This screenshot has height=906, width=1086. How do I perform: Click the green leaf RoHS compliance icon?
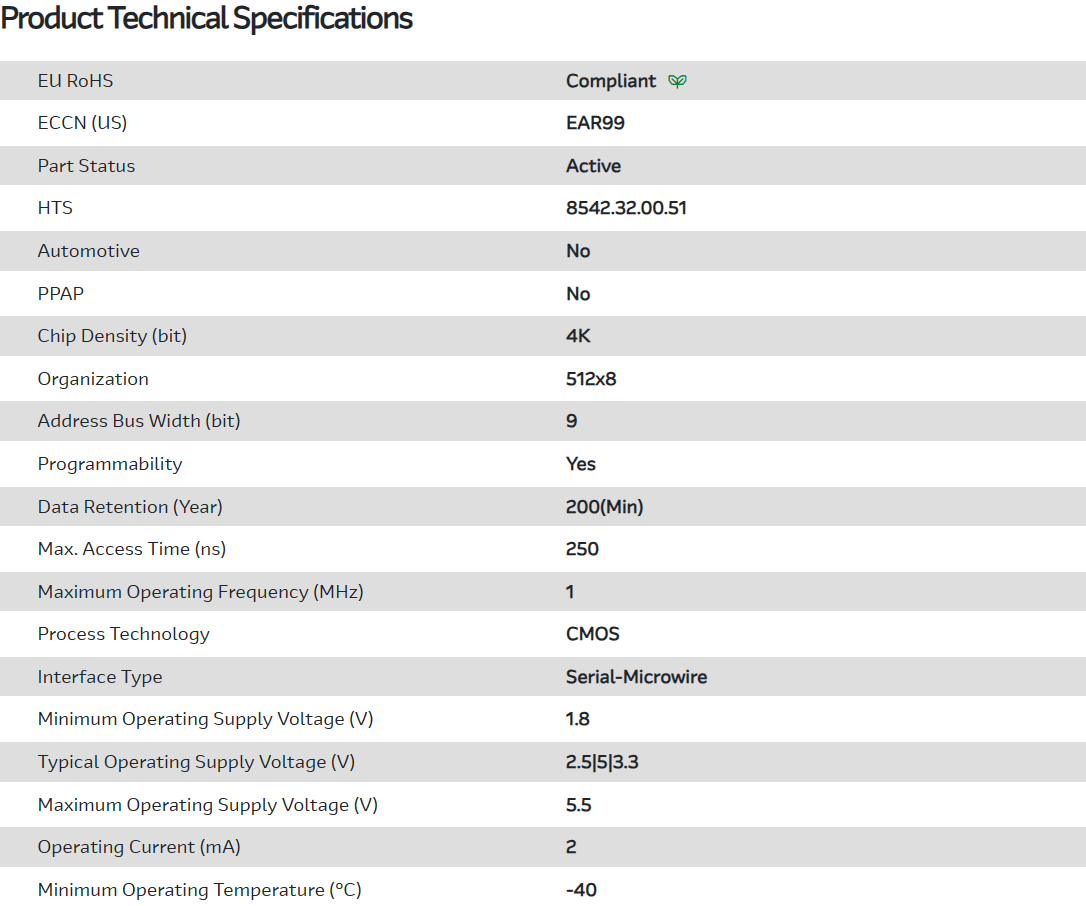[x=677, y=81]
